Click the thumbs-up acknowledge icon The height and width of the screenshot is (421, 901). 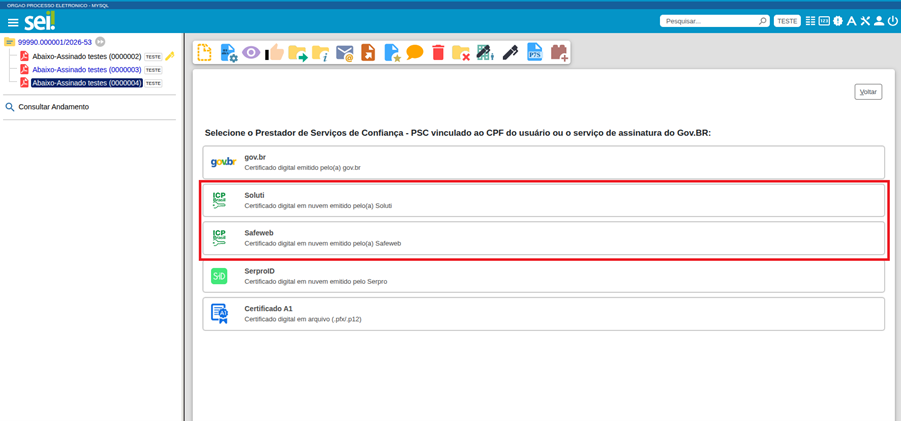click(275, 52)
